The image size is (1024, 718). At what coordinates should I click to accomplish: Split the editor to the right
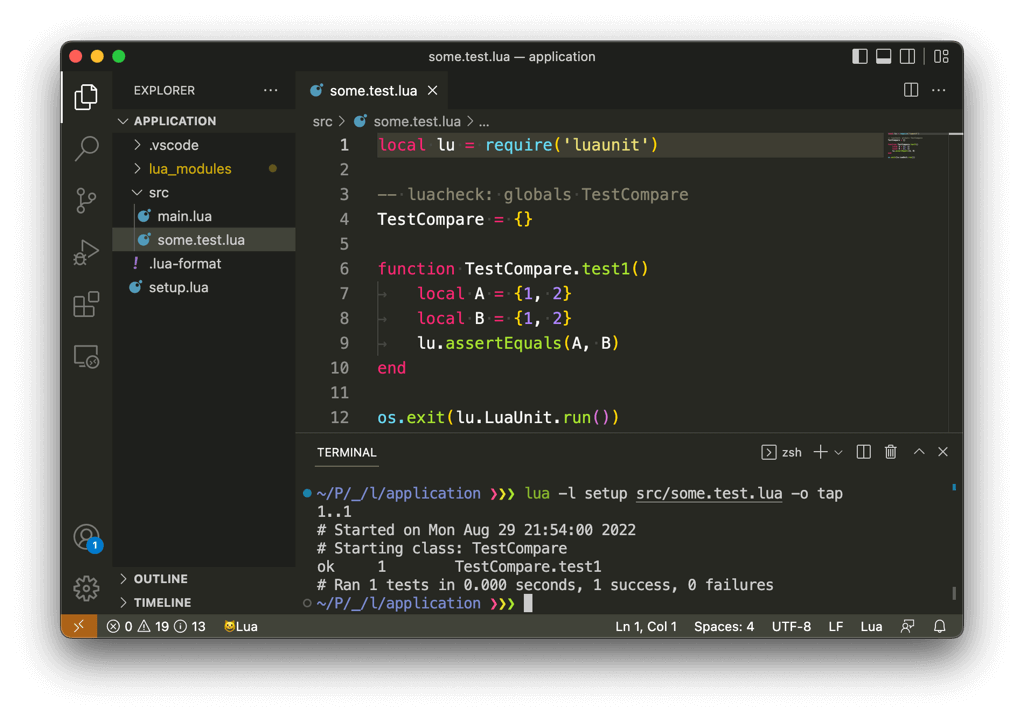(x=910, y=90)
